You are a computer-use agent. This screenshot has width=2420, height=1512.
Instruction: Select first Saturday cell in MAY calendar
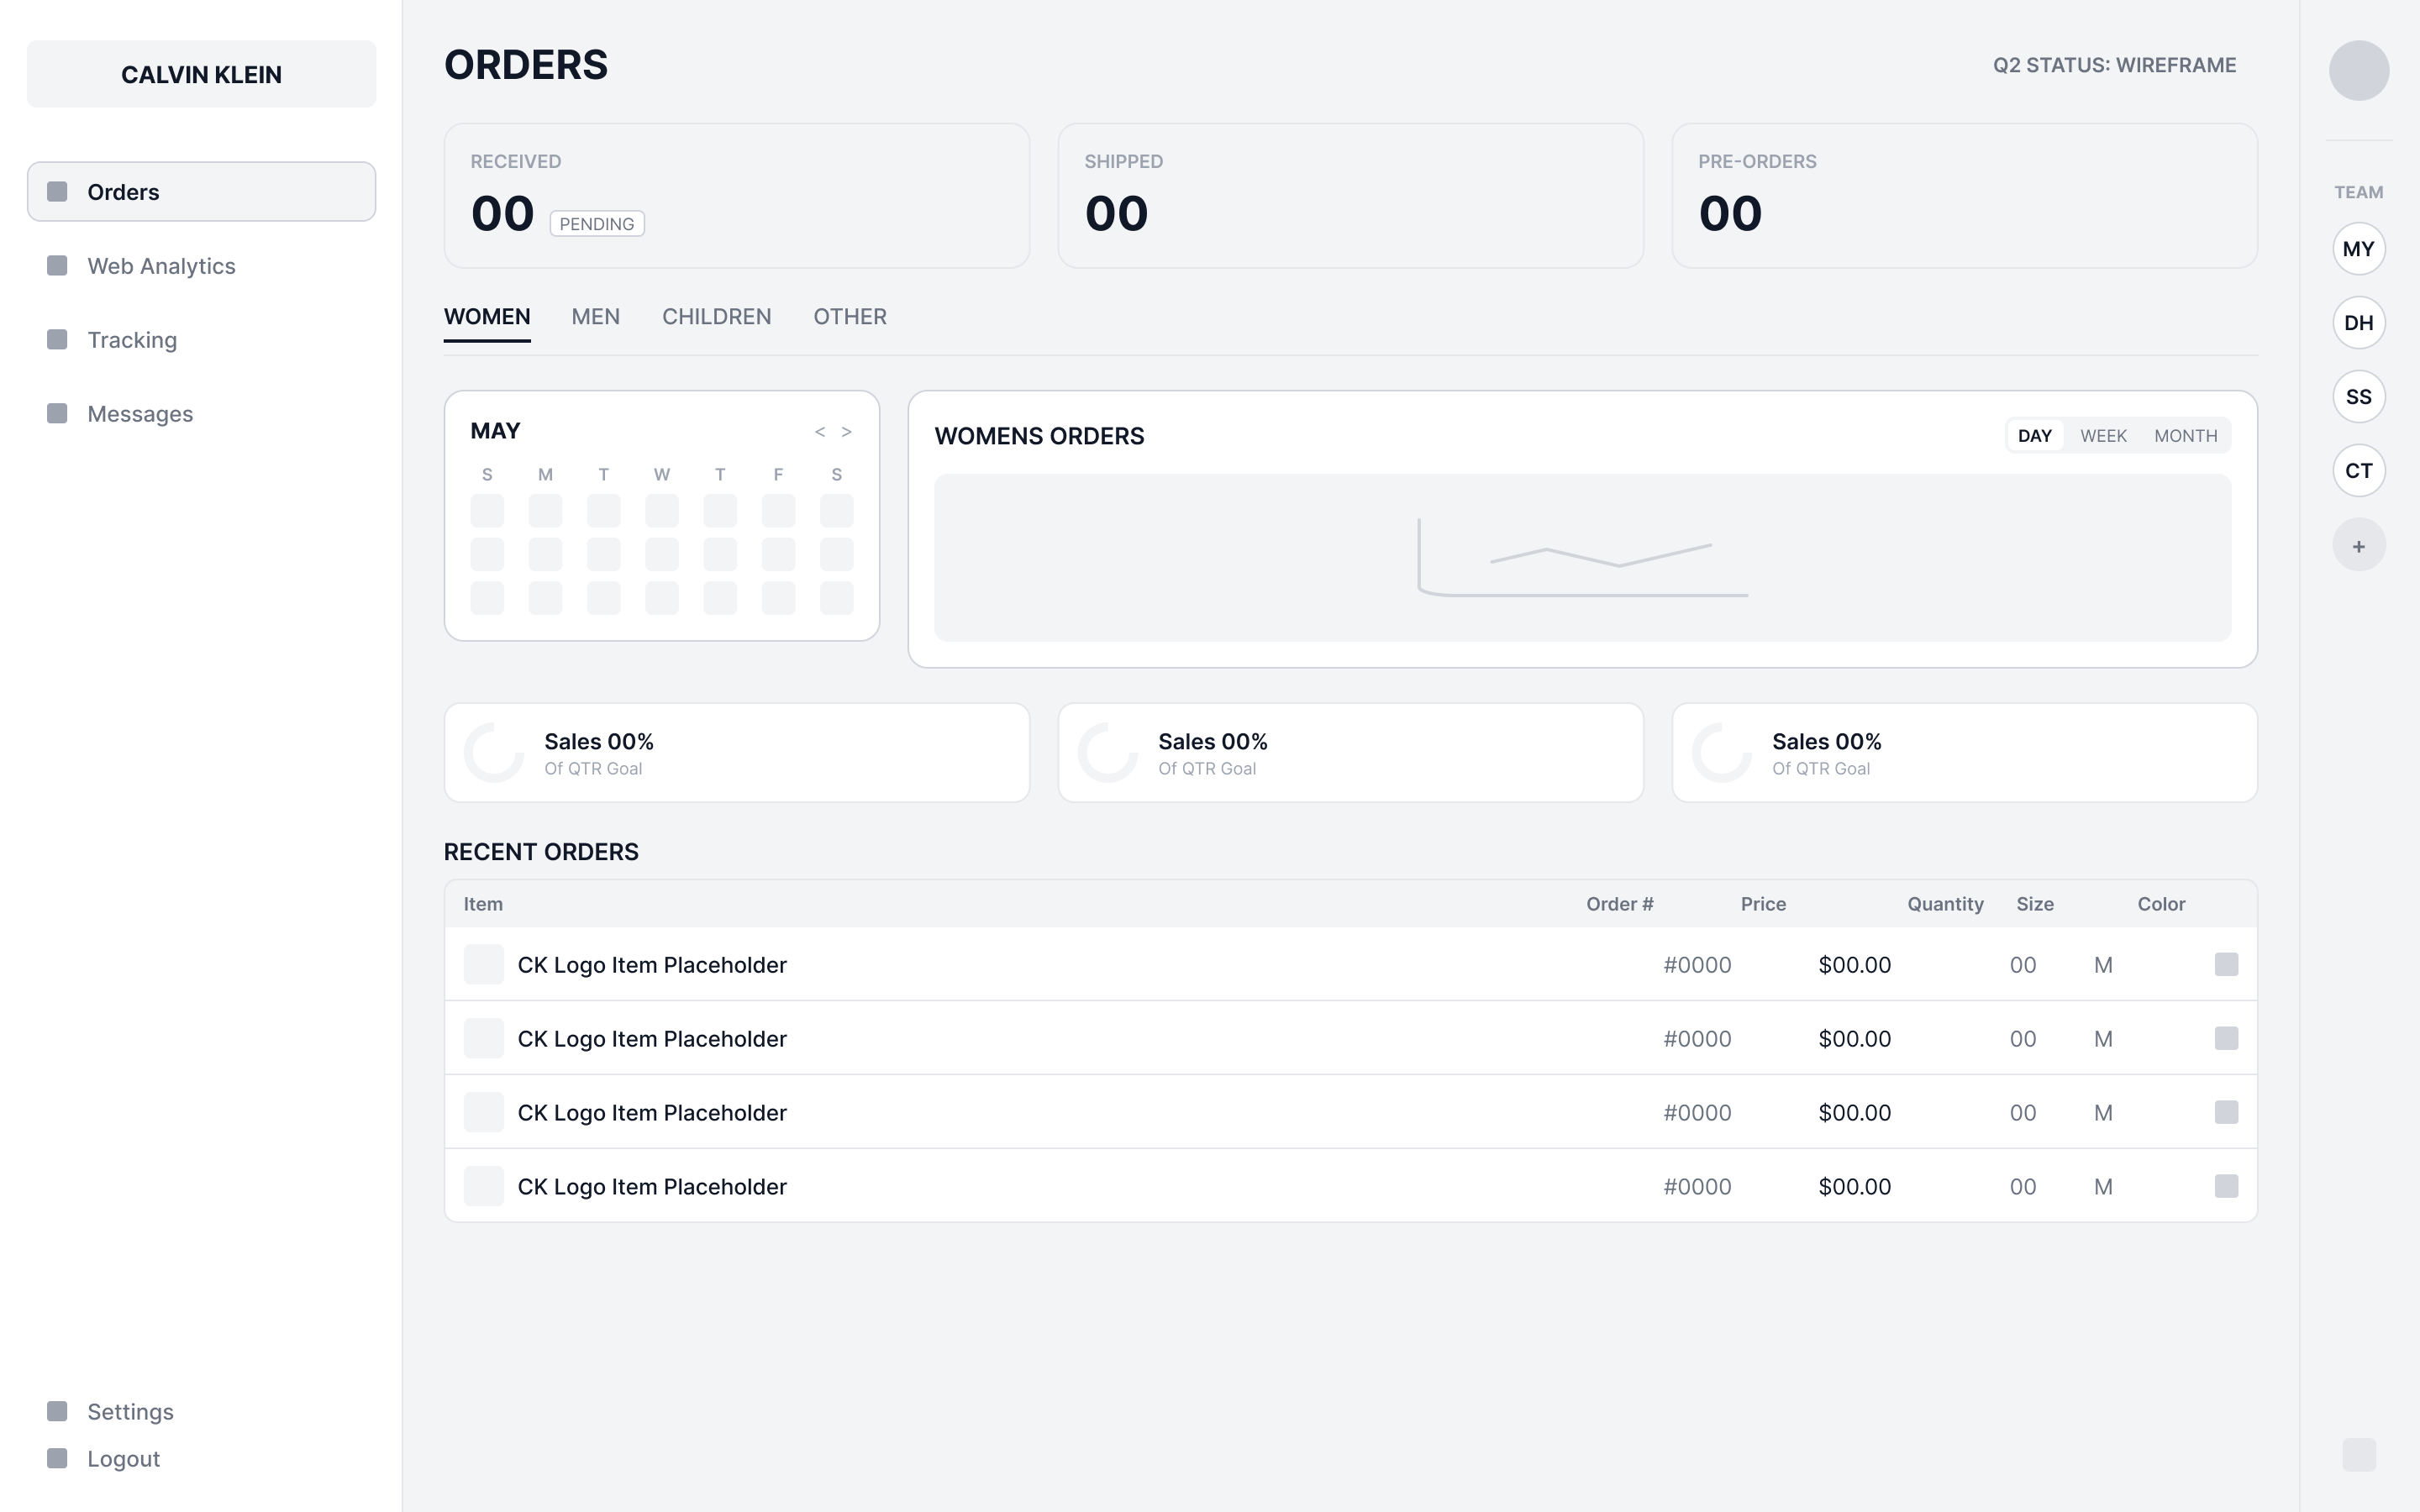[x=836, y=511]
